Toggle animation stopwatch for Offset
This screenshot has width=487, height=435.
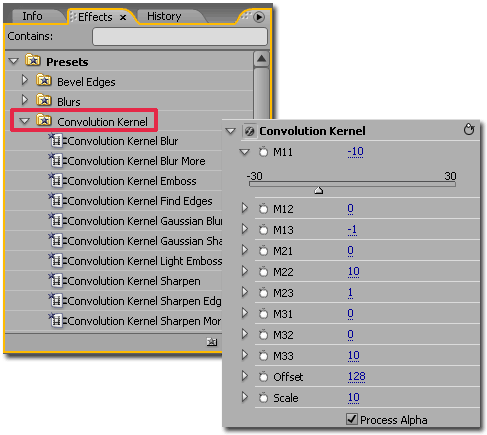(x=263, y=377)
